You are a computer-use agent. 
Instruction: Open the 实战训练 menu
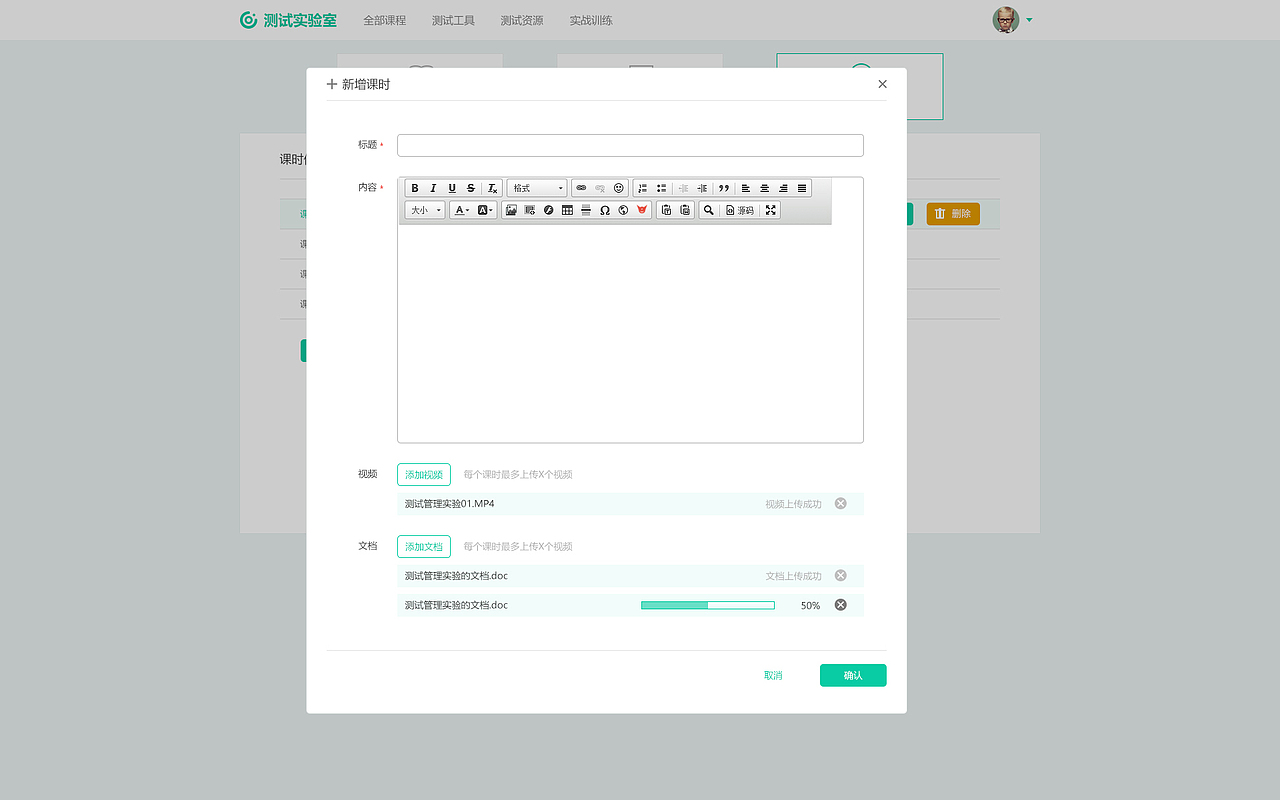tap(591, 20)
